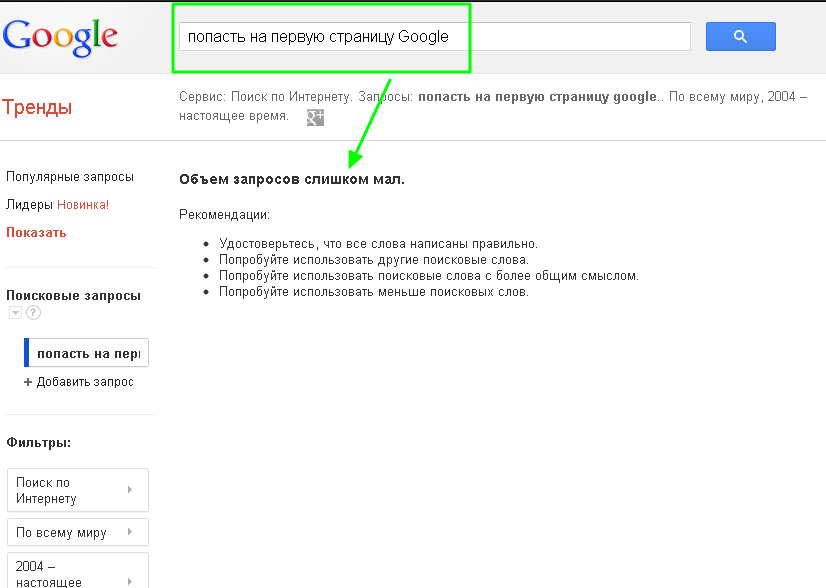Click the Поисковые запросы heading

coord(73,296)
